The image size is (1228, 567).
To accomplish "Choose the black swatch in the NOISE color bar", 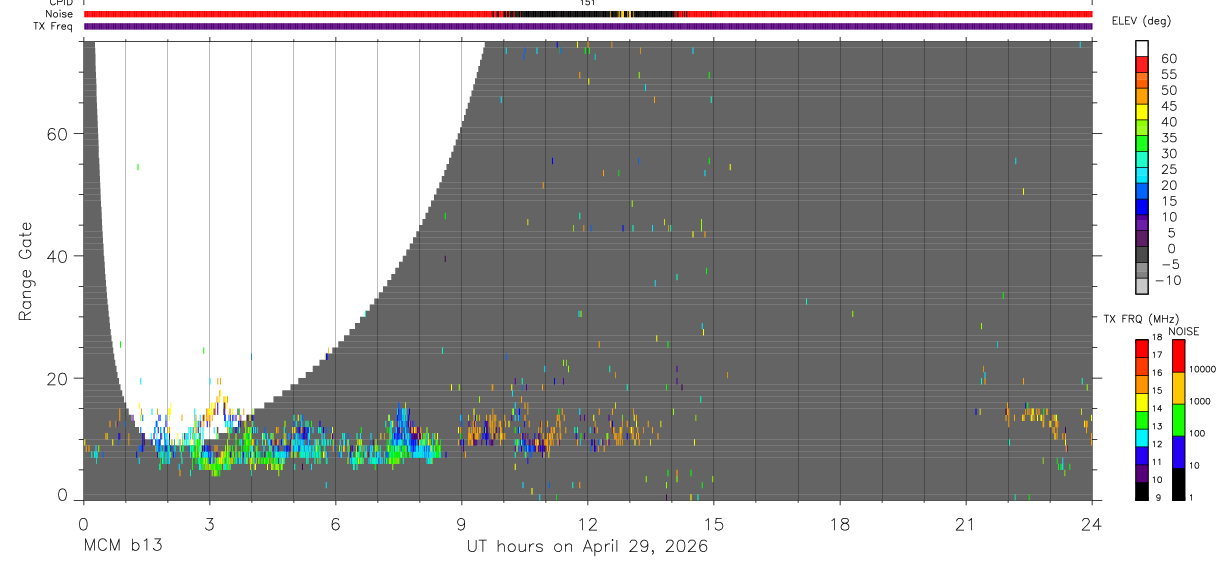I will click(1179, 484).
